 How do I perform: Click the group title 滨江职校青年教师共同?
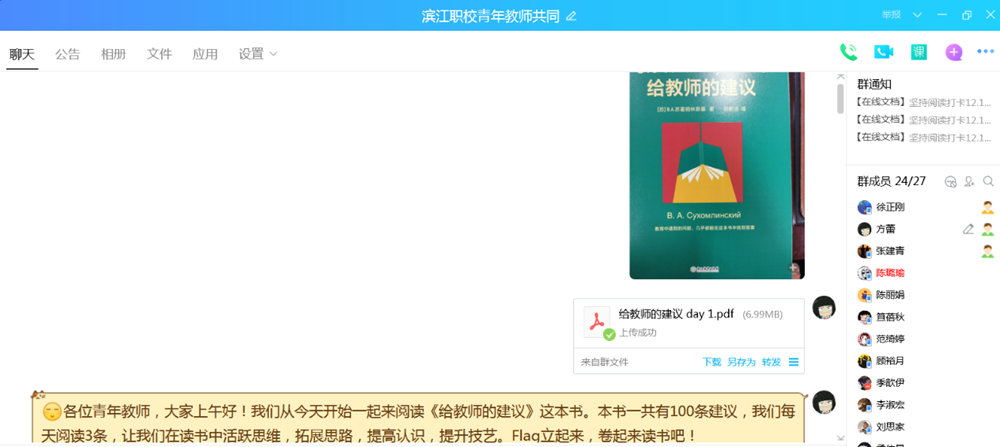coord(490,16)
